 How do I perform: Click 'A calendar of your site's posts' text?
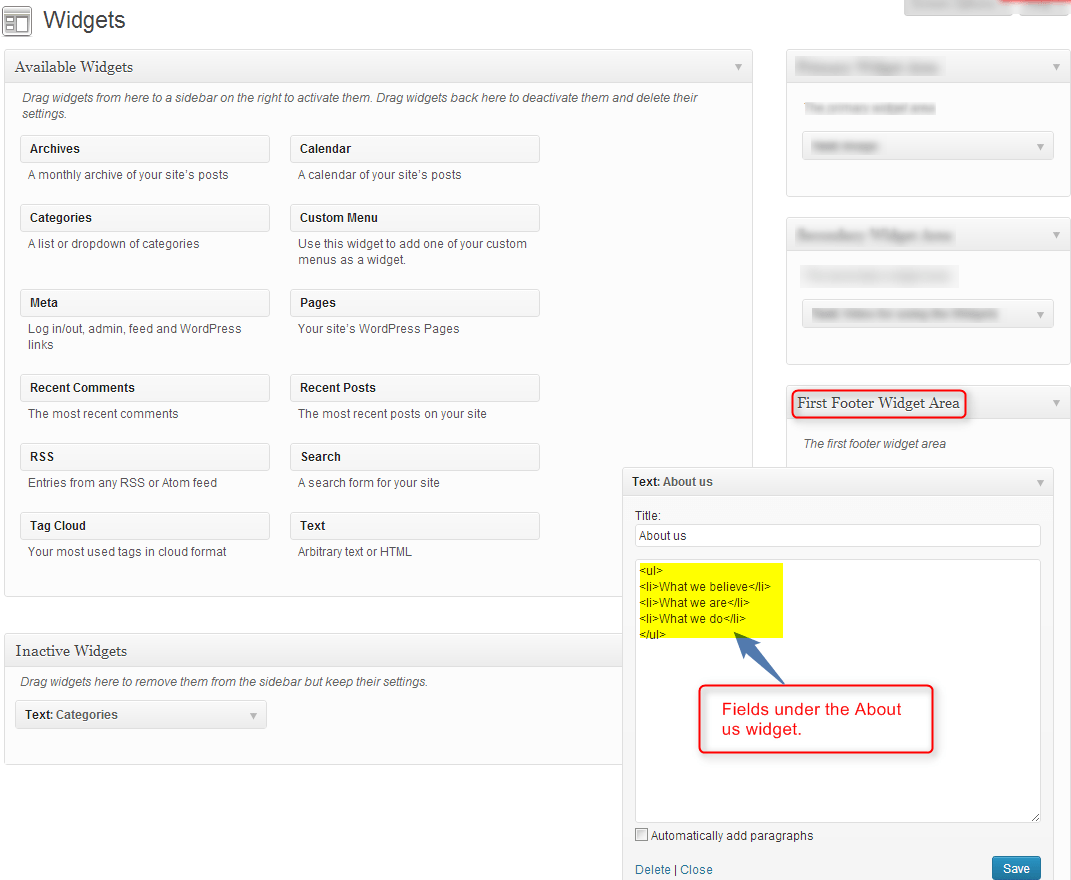click(379, 175)
